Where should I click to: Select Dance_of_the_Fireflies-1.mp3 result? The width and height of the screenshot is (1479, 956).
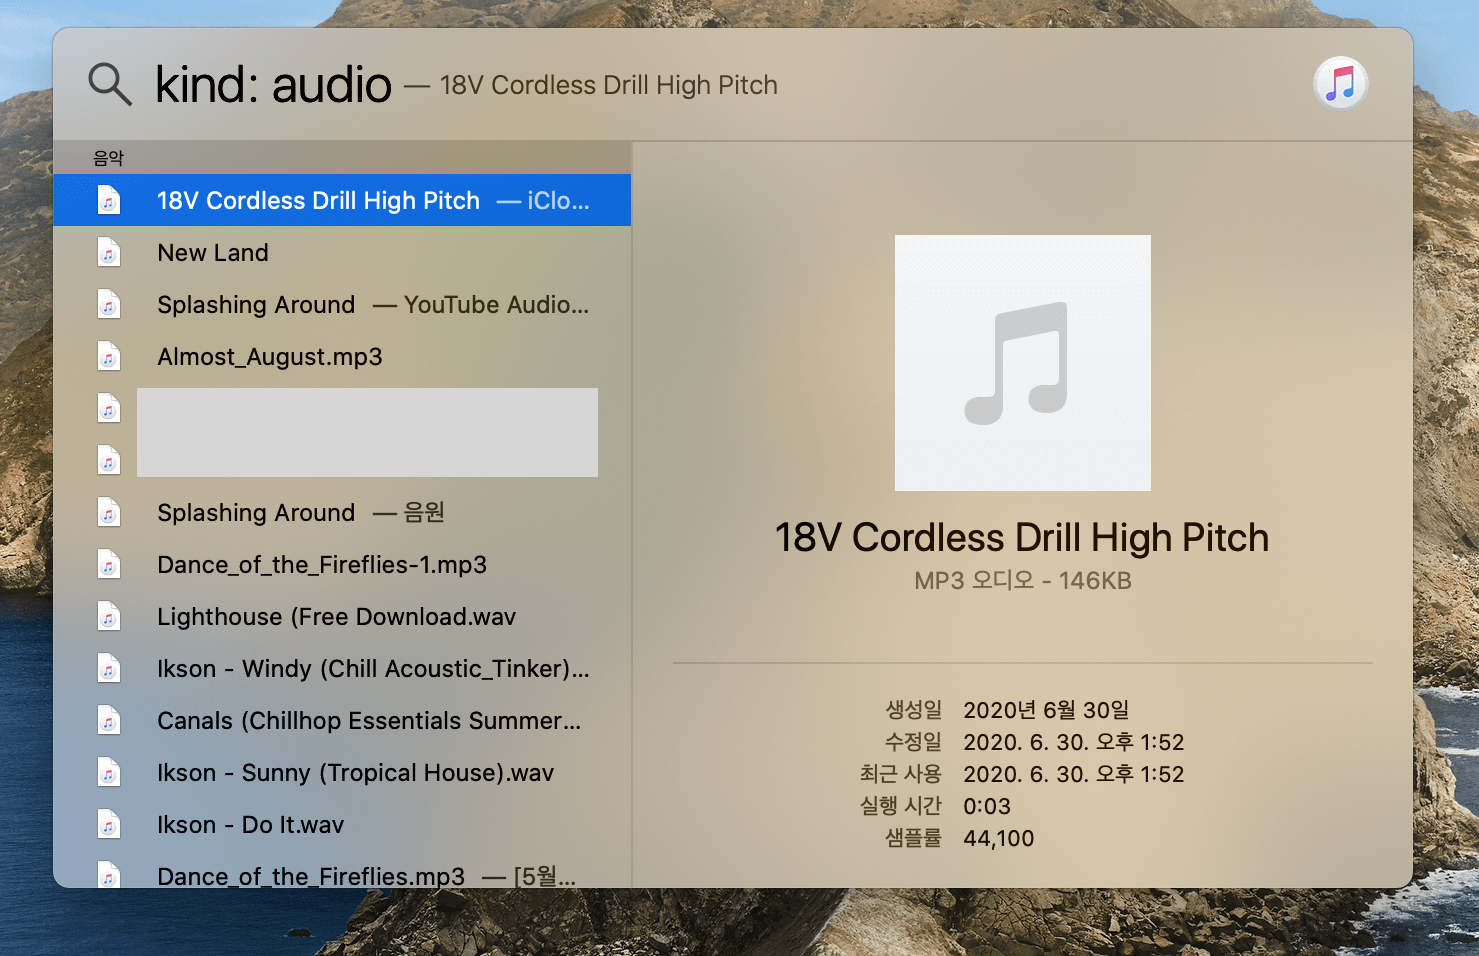point(342,564)
